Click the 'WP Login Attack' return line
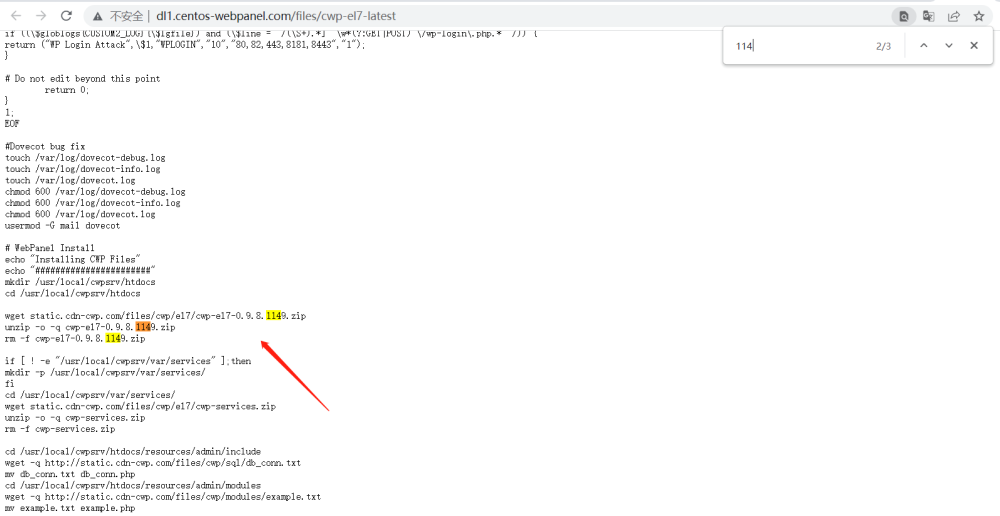The width and height of the screenshot is (1000, 516). tap(185, 45)
